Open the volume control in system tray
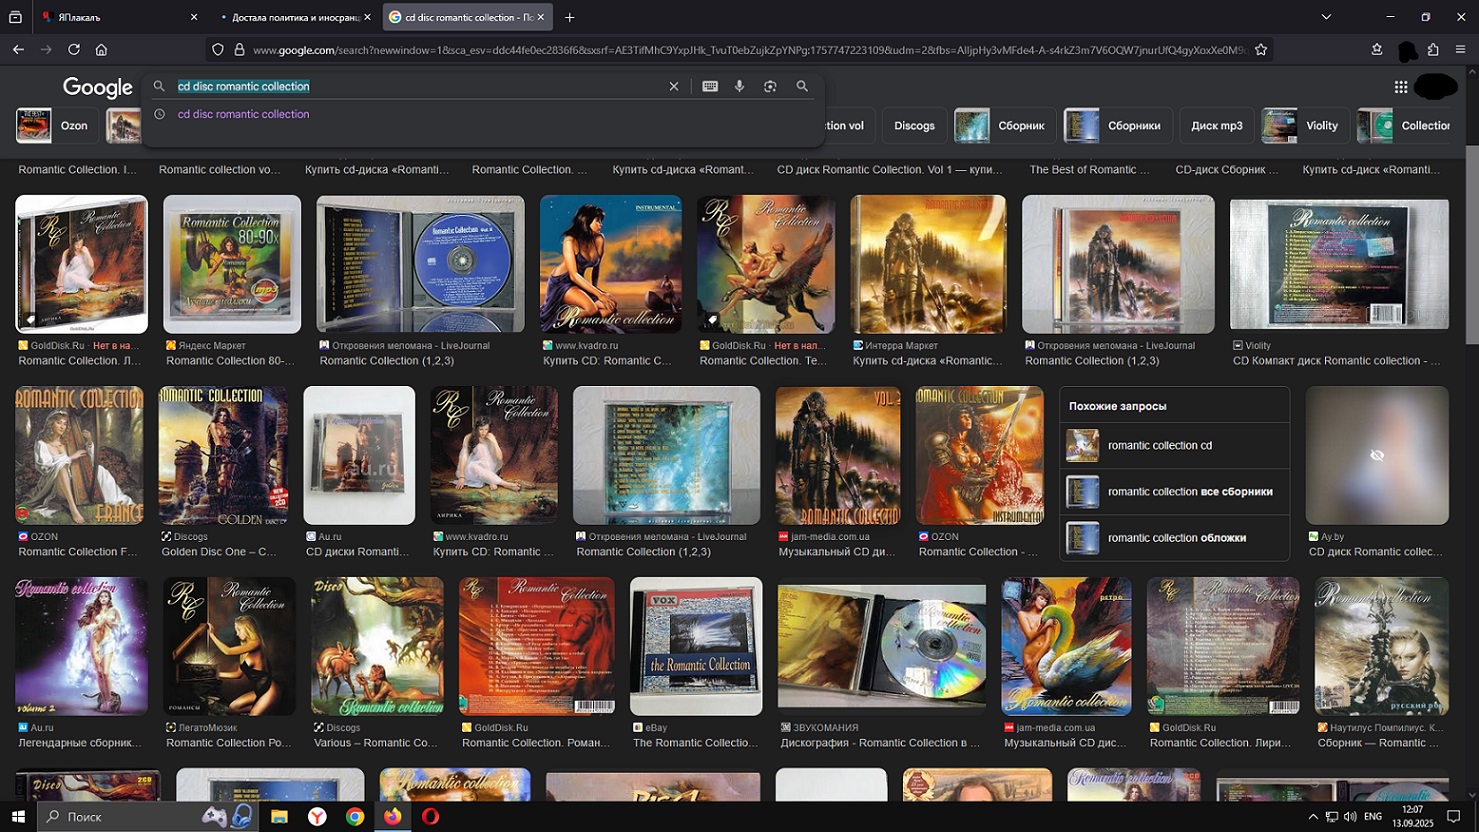This screenshot has height=832, width=1479. pyautogui.click(x=1350, y=816)
